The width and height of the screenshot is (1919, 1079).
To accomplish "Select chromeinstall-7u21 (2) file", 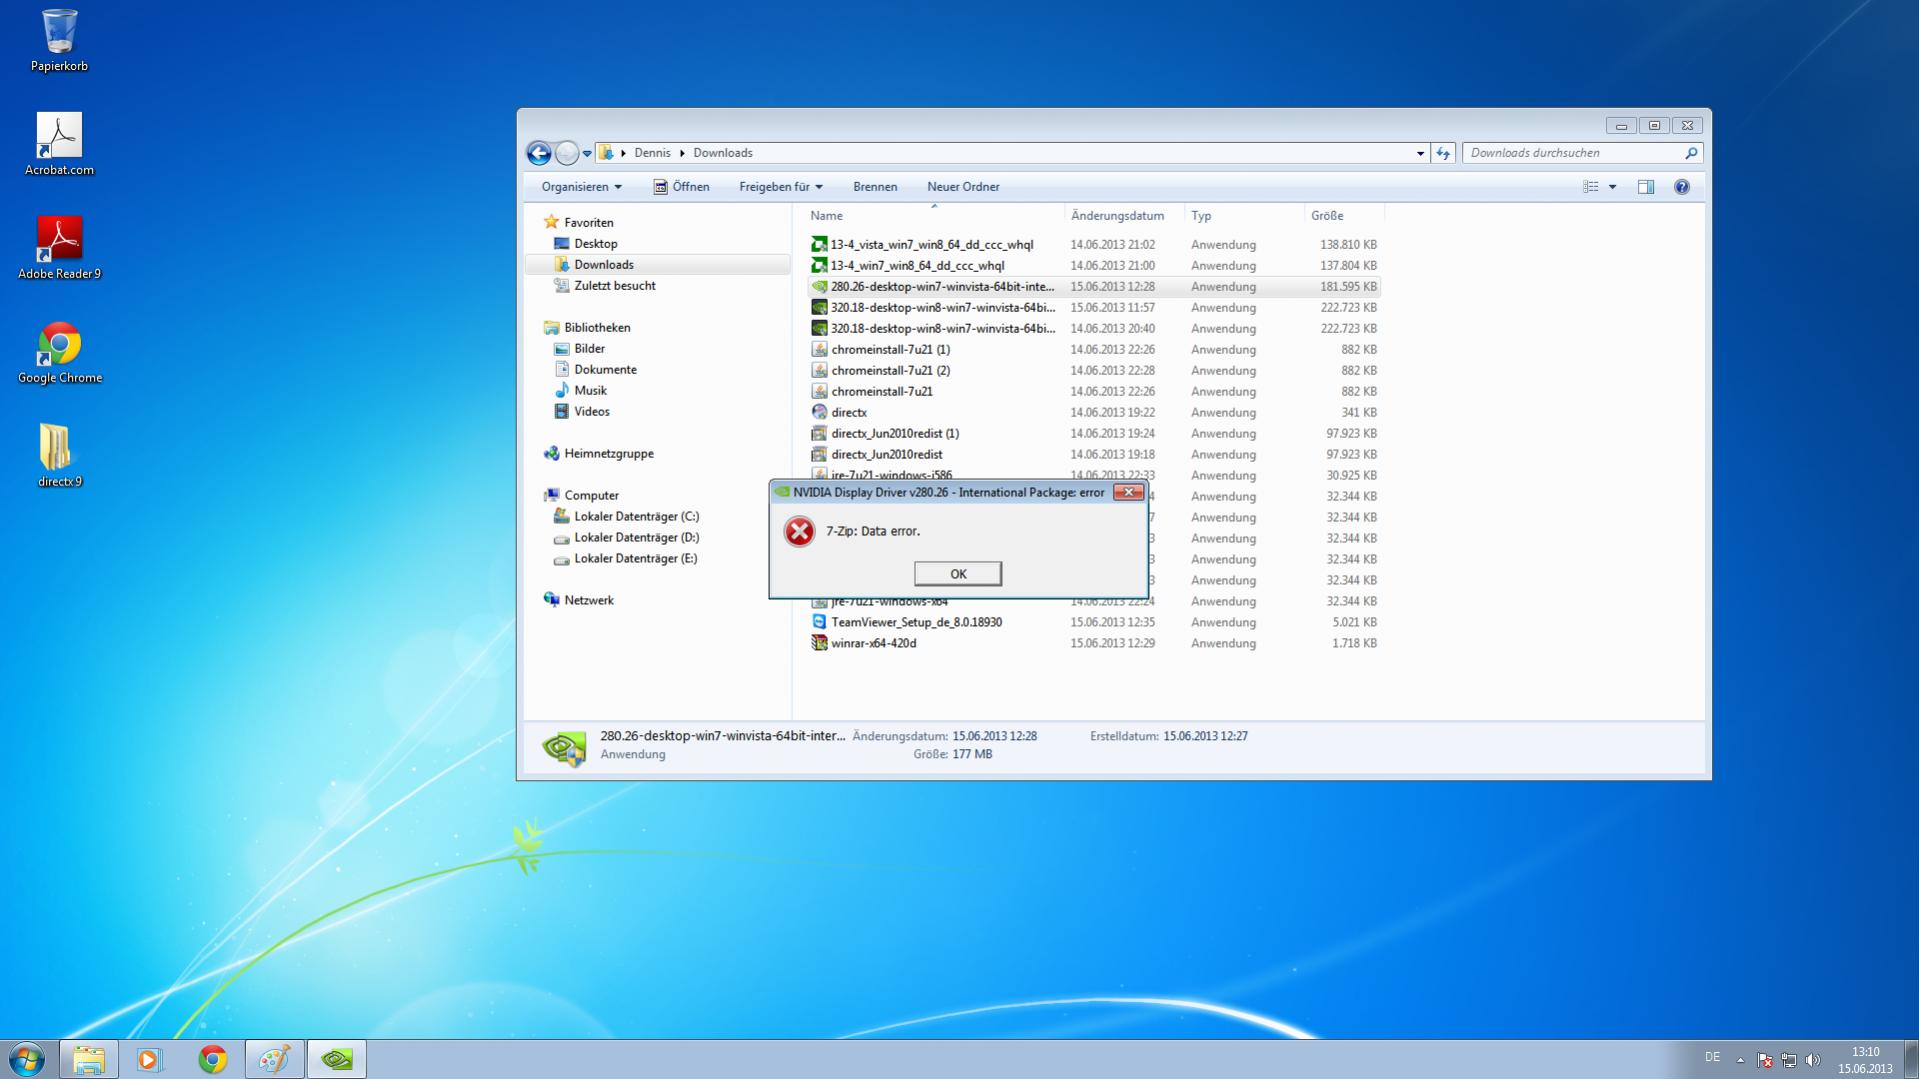I will [1093, 371].
